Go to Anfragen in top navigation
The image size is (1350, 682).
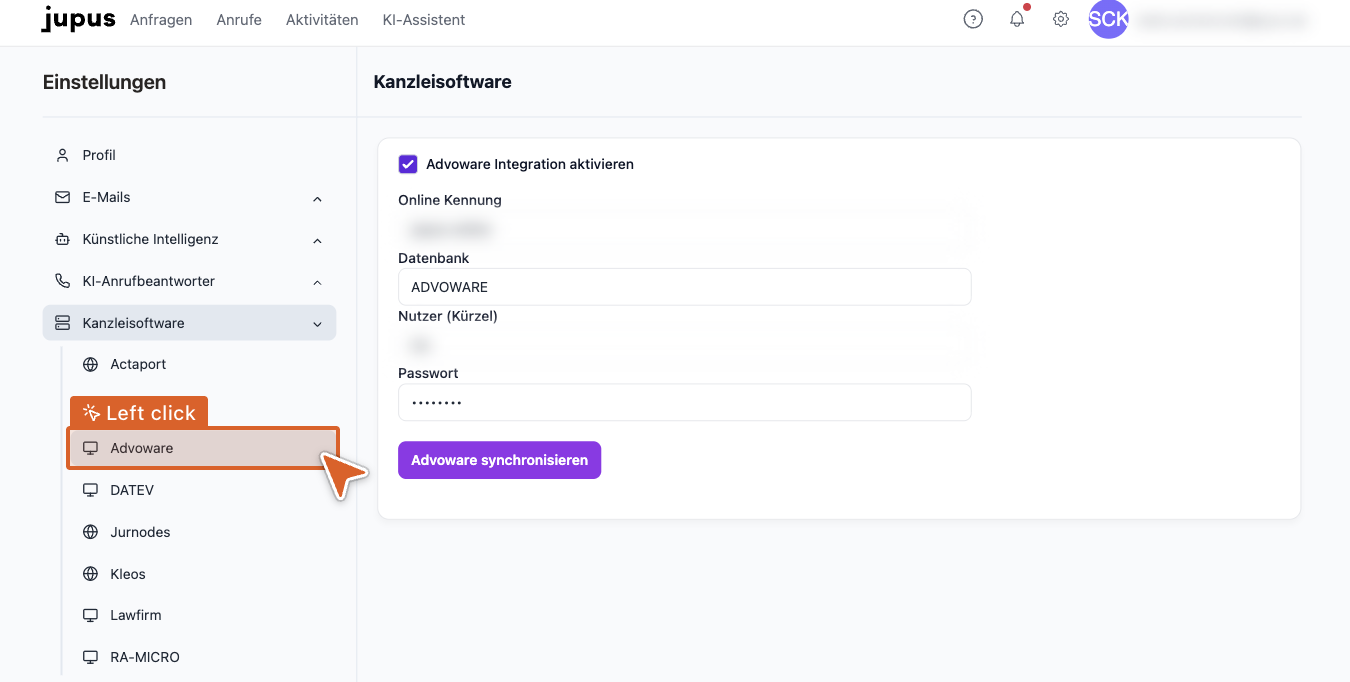tap(161, 20)
